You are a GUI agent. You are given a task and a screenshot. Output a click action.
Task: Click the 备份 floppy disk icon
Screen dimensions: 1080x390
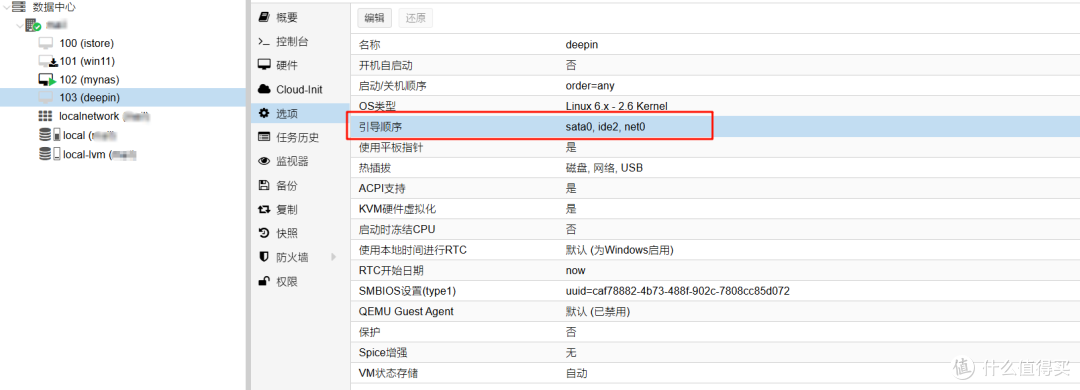point(263,185)
